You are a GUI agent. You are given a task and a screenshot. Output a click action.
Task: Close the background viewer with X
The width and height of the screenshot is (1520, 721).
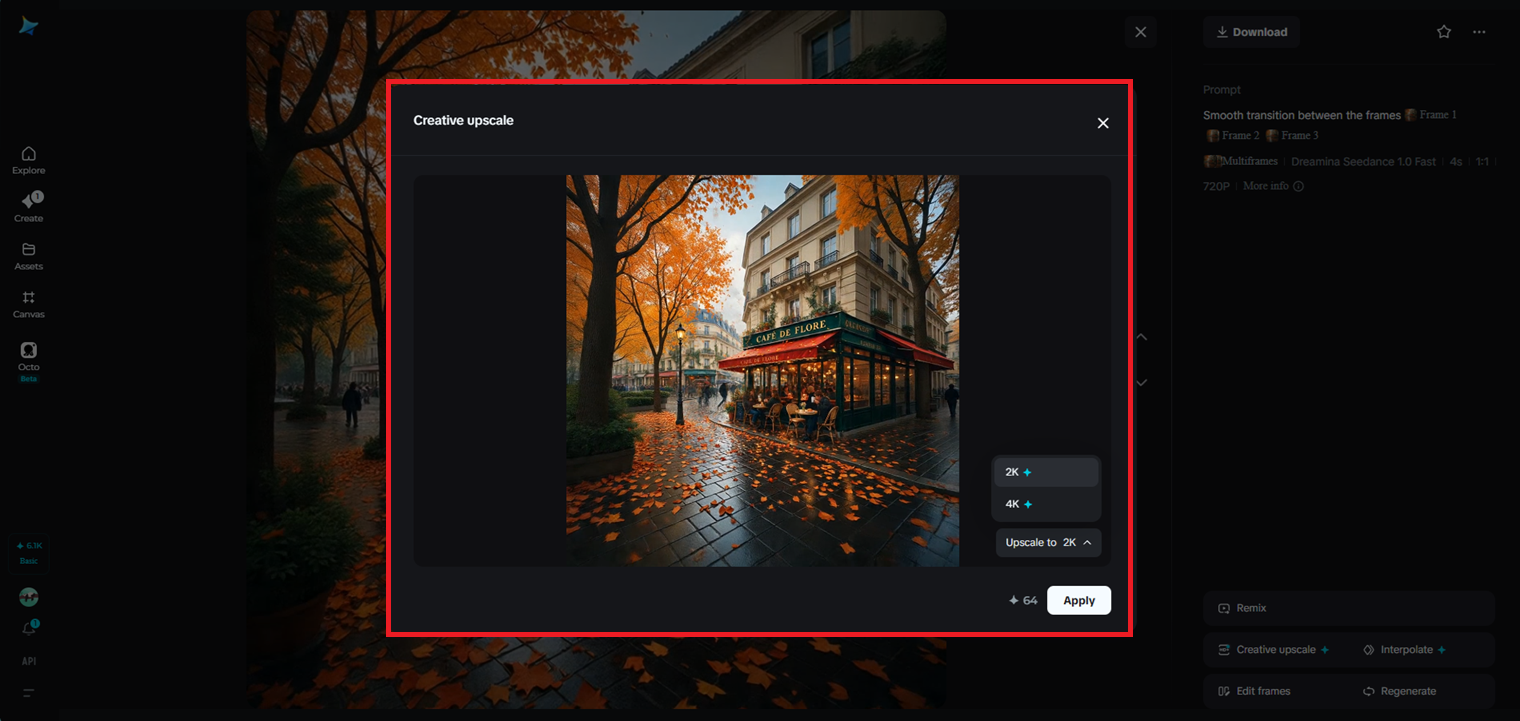(x=1141, y=32)
